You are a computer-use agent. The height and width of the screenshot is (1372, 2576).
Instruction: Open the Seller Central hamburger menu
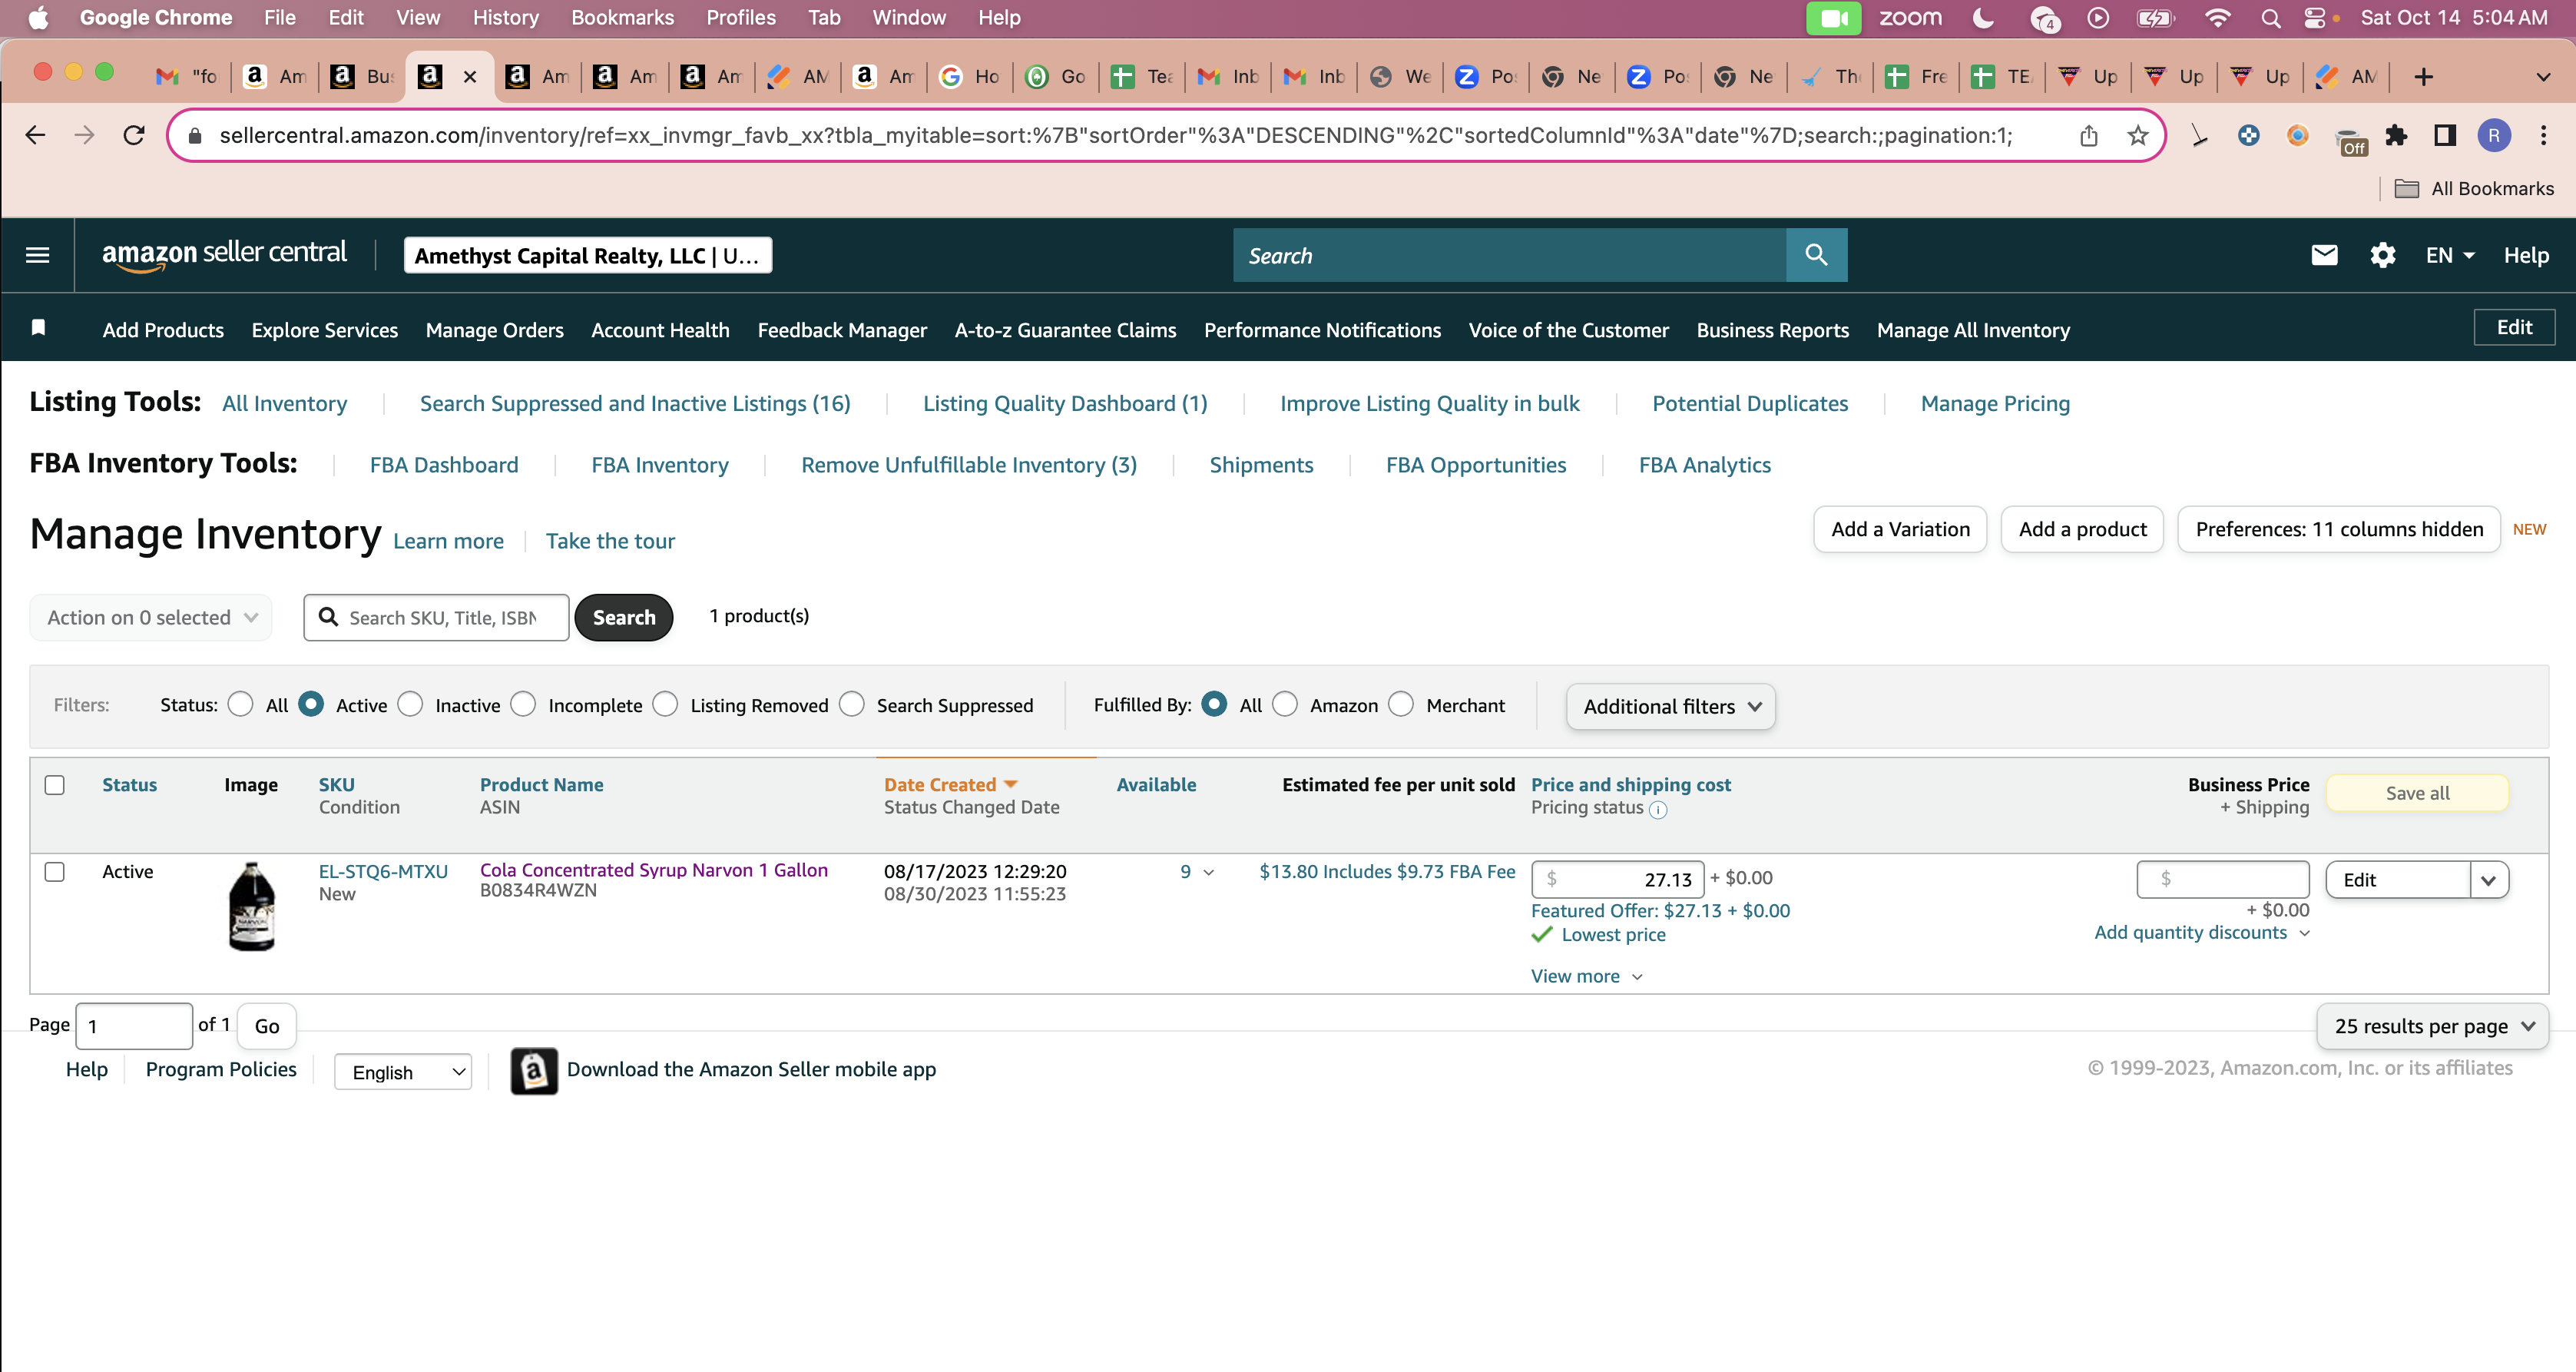coord(37,255)
